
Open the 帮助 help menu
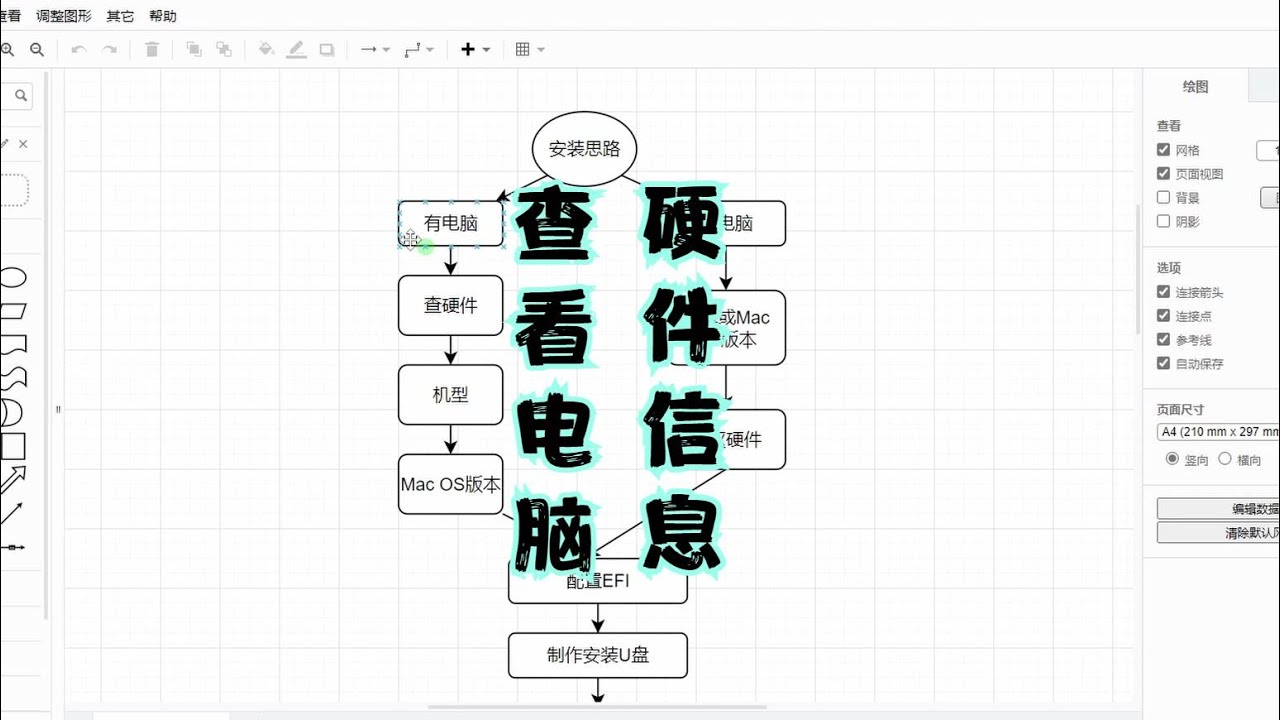pos(163,16)
